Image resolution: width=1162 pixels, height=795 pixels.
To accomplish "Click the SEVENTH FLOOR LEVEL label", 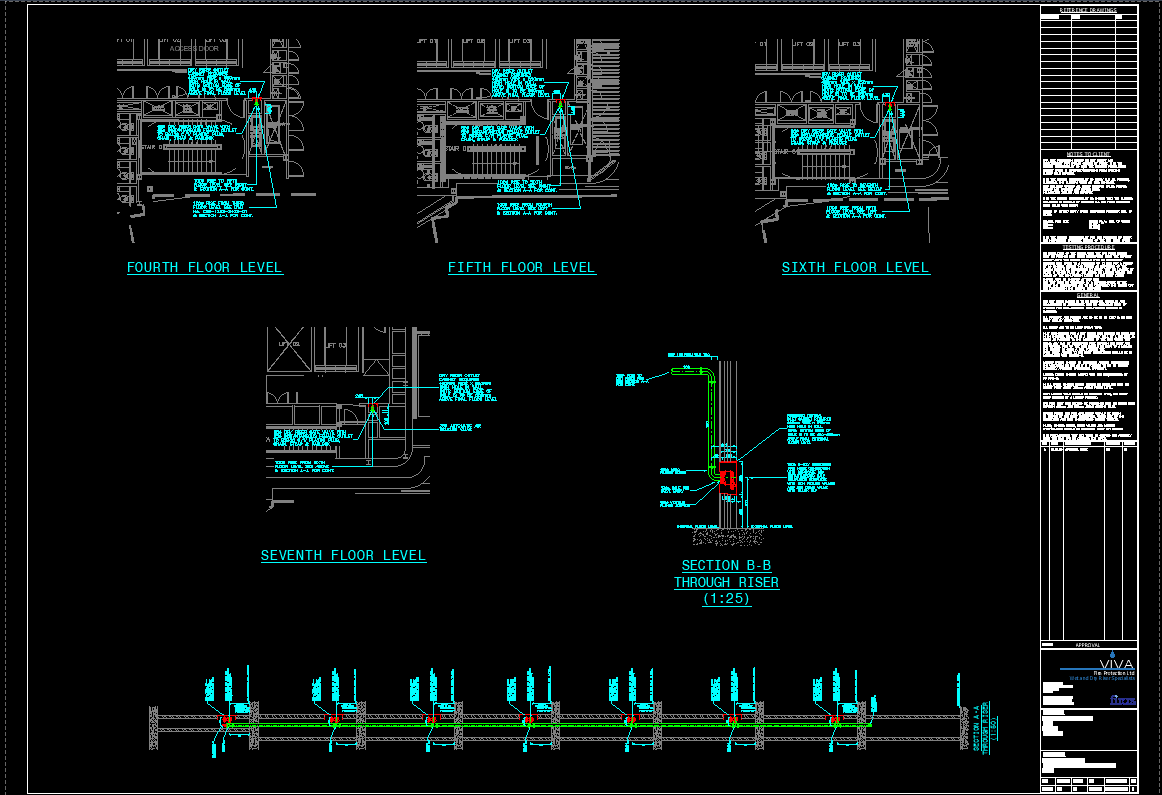I will pyautogui.click(x=344, y=555).
